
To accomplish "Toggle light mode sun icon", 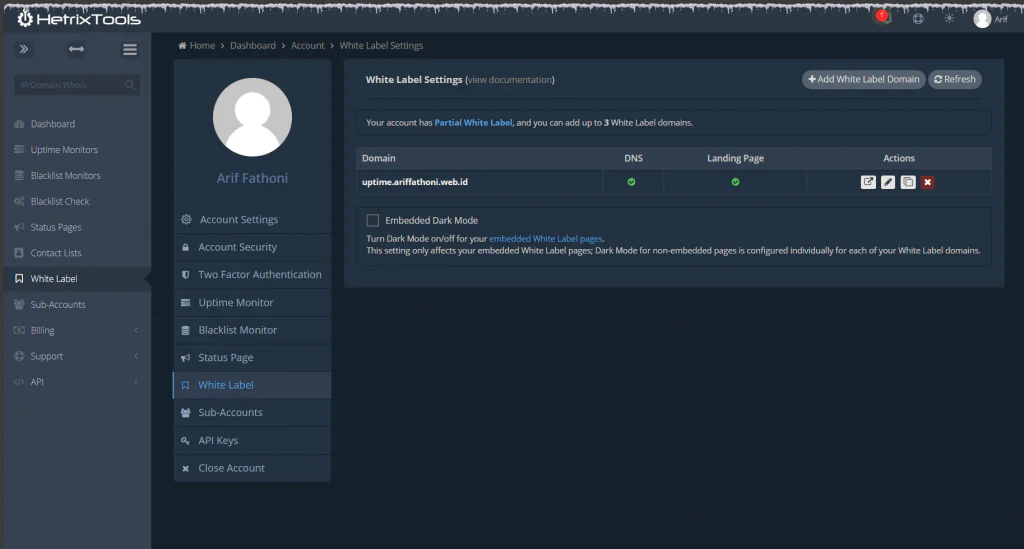I will (x=949, y=18).
